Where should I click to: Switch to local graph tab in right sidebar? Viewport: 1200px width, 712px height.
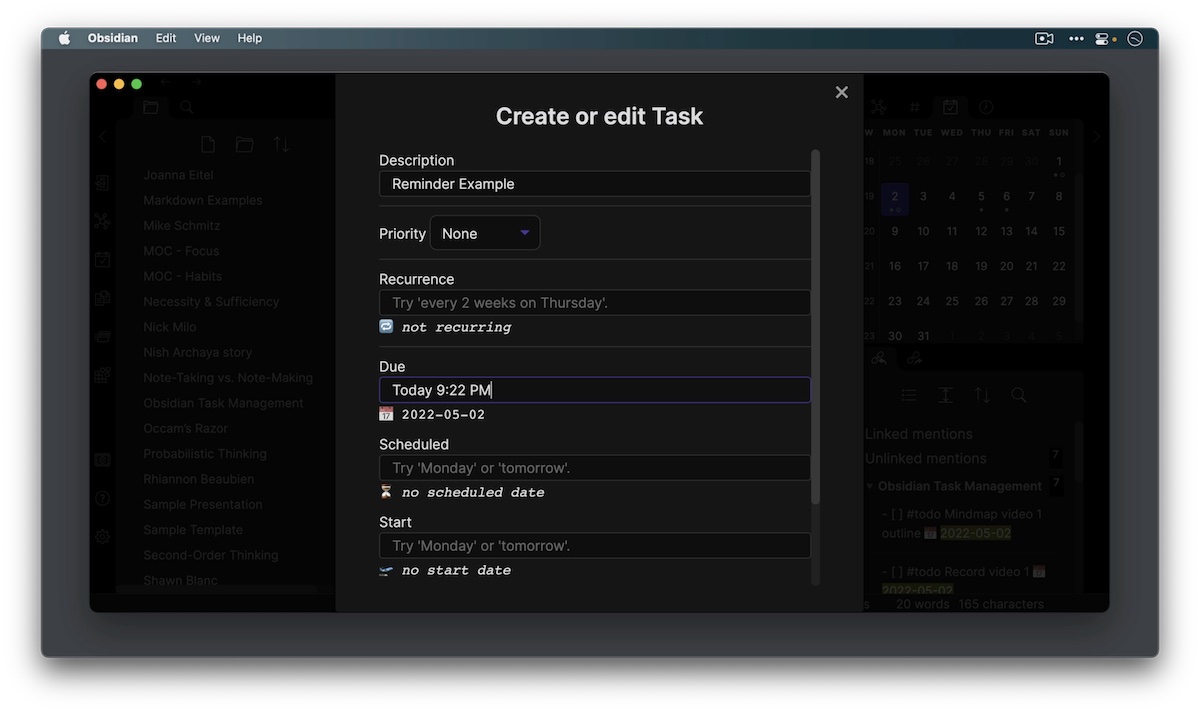(879, 107)
